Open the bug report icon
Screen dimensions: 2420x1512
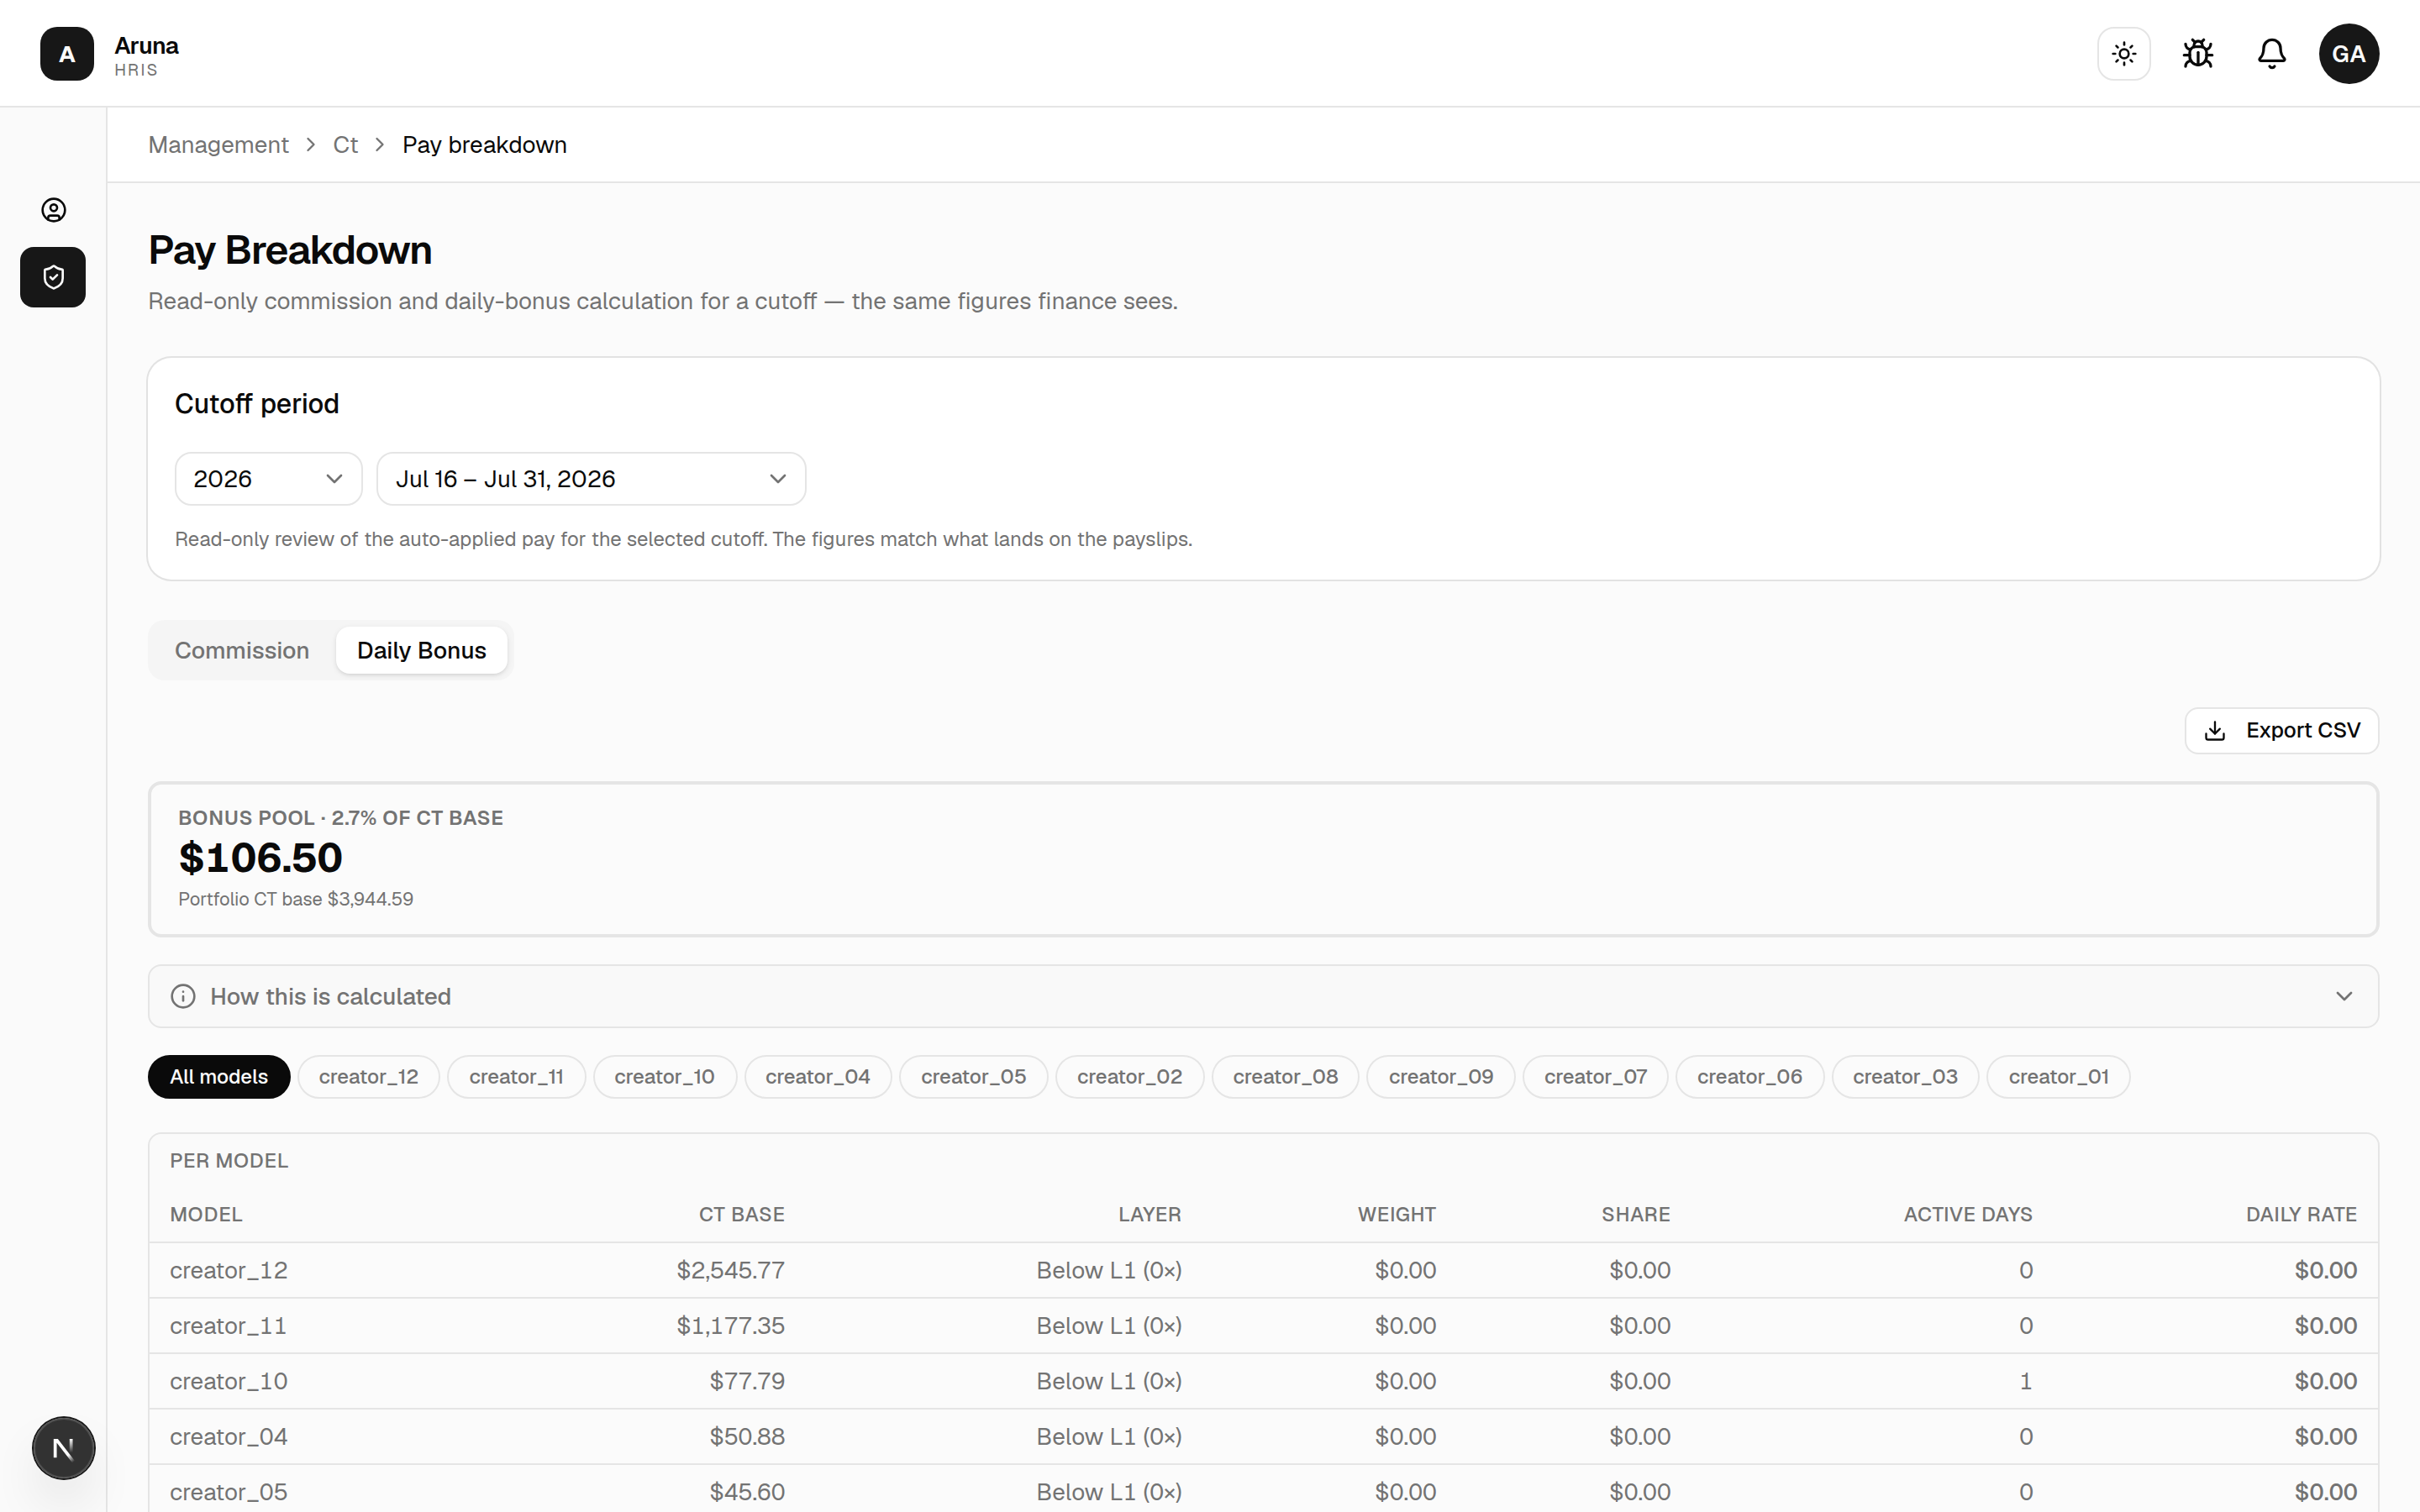pyautogui.click(x=2198, y=53)
